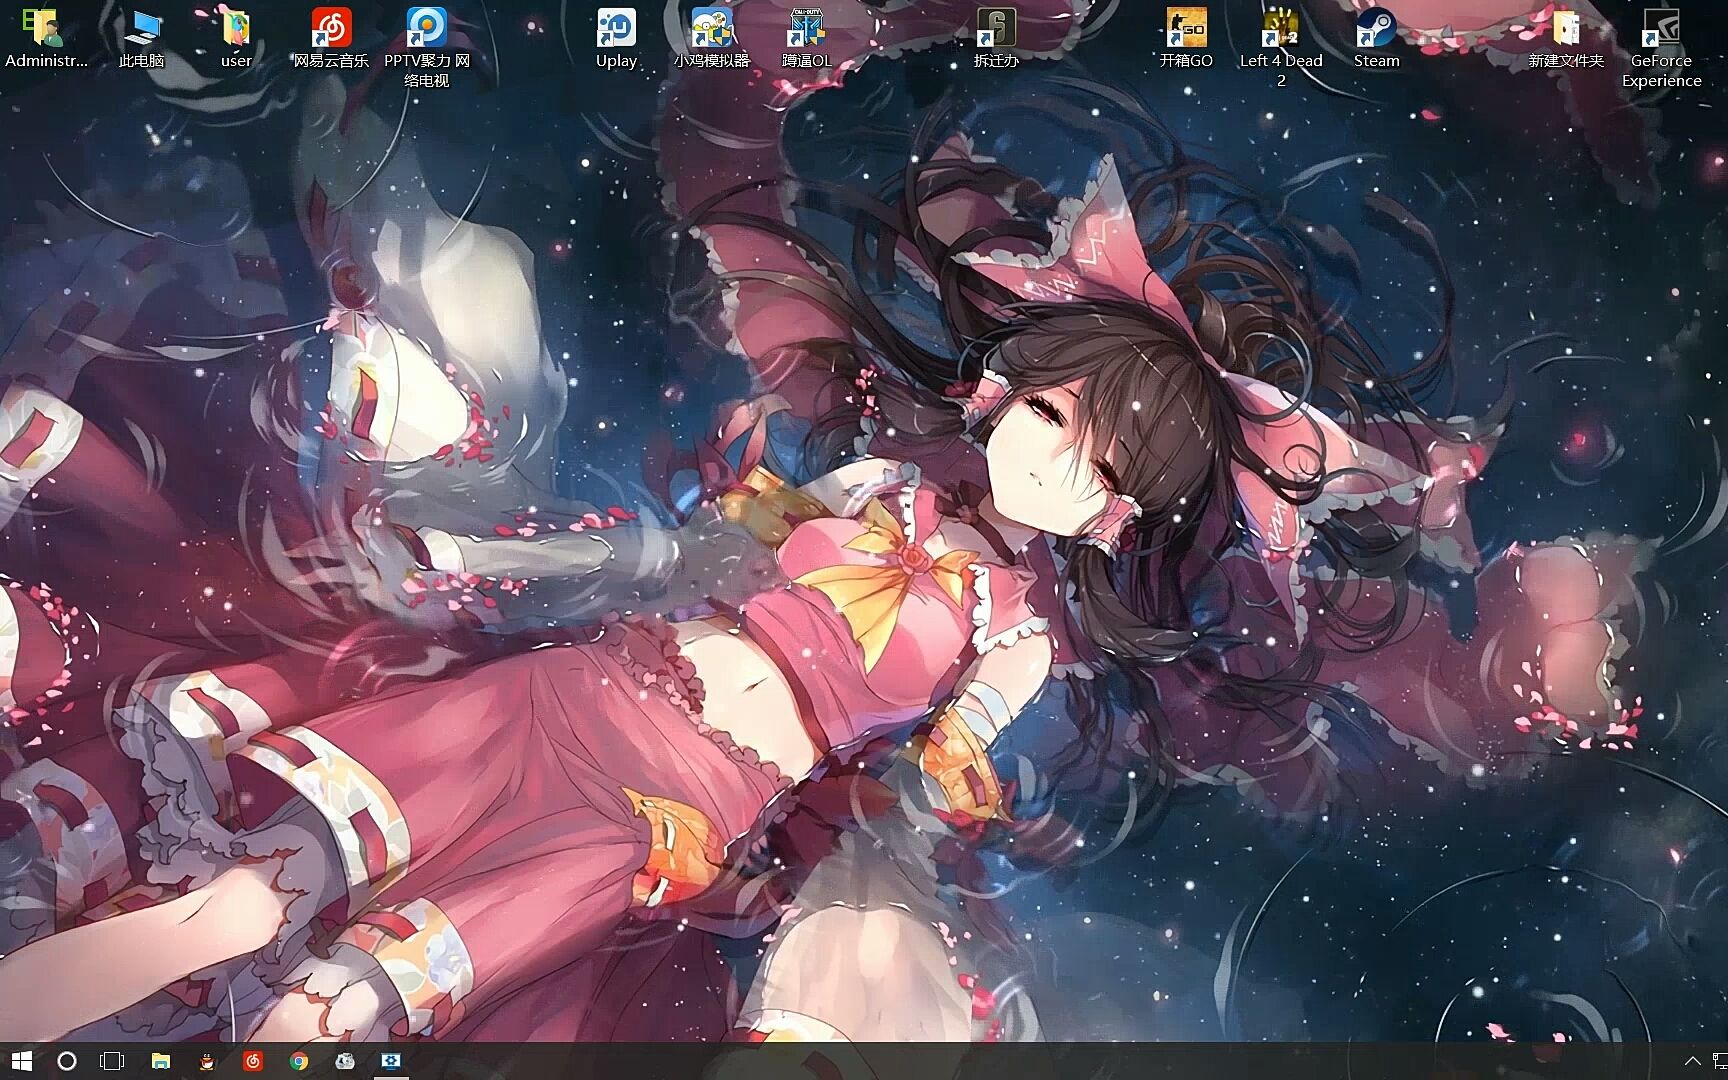
Task: Open the user folder desktop icon
Action: click(x=236, y=40)
